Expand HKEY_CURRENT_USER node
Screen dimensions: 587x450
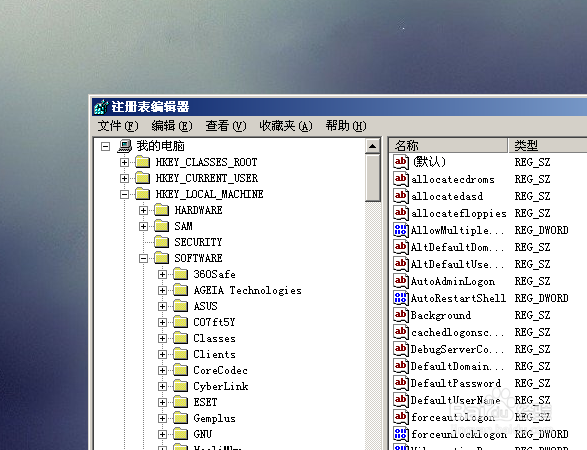pyautogui.click(x=124, y=179)
